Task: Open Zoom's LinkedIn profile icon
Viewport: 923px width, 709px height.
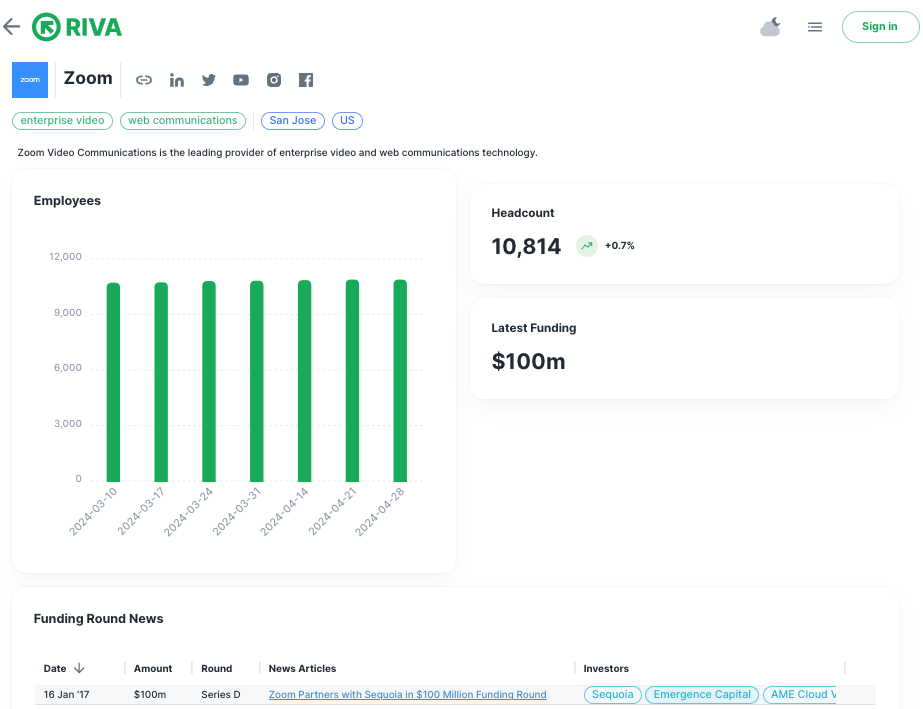Action: tap(177, 80)
